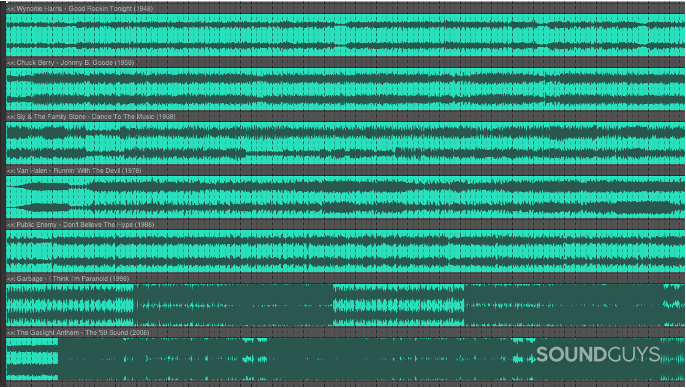Click the SoundGuys watermark logo
The image size is (686, 388).
(x=598, y=354)
